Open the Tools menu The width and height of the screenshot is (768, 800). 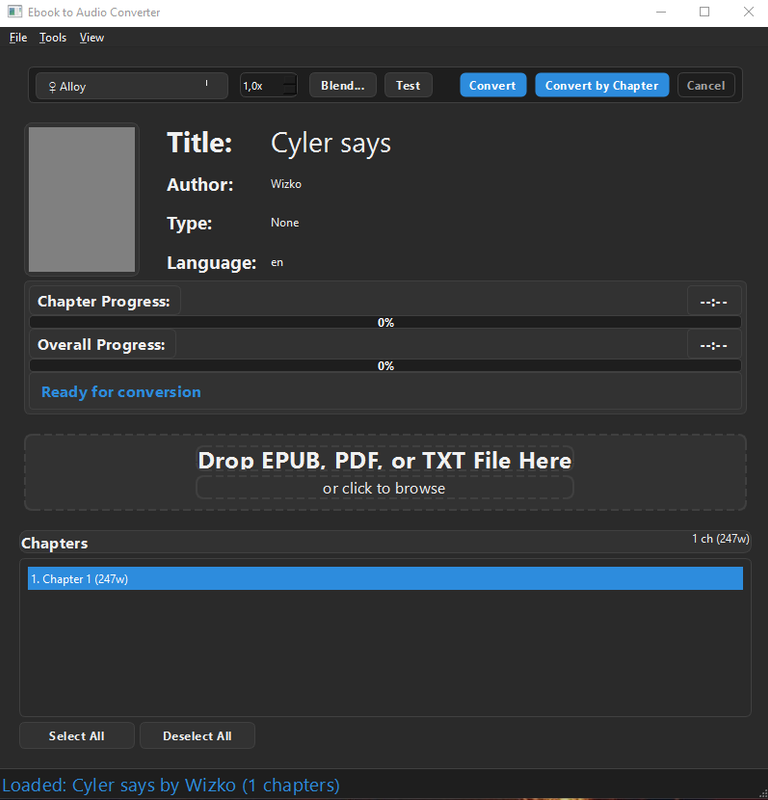[53, 38]
